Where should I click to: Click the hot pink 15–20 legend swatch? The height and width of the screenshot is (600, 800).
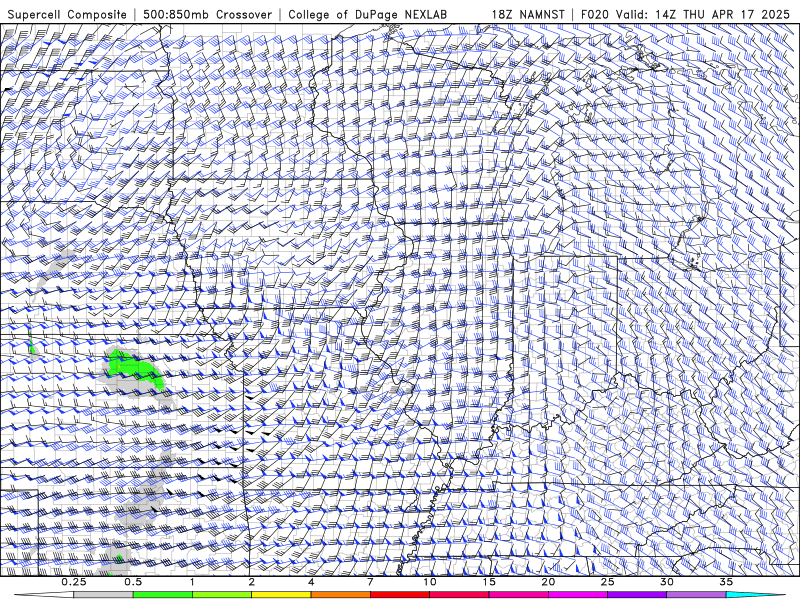[518, 595]
